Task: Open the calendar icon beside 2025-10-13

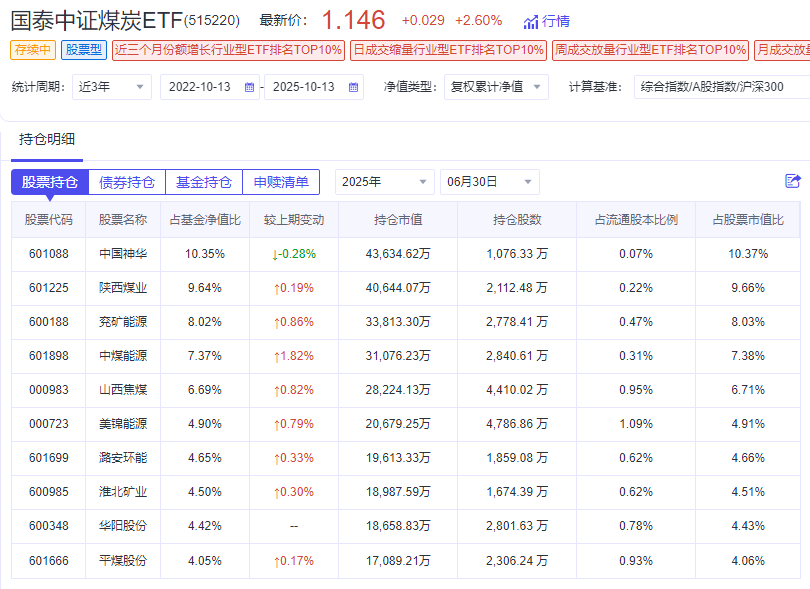Action: (353, 87)
